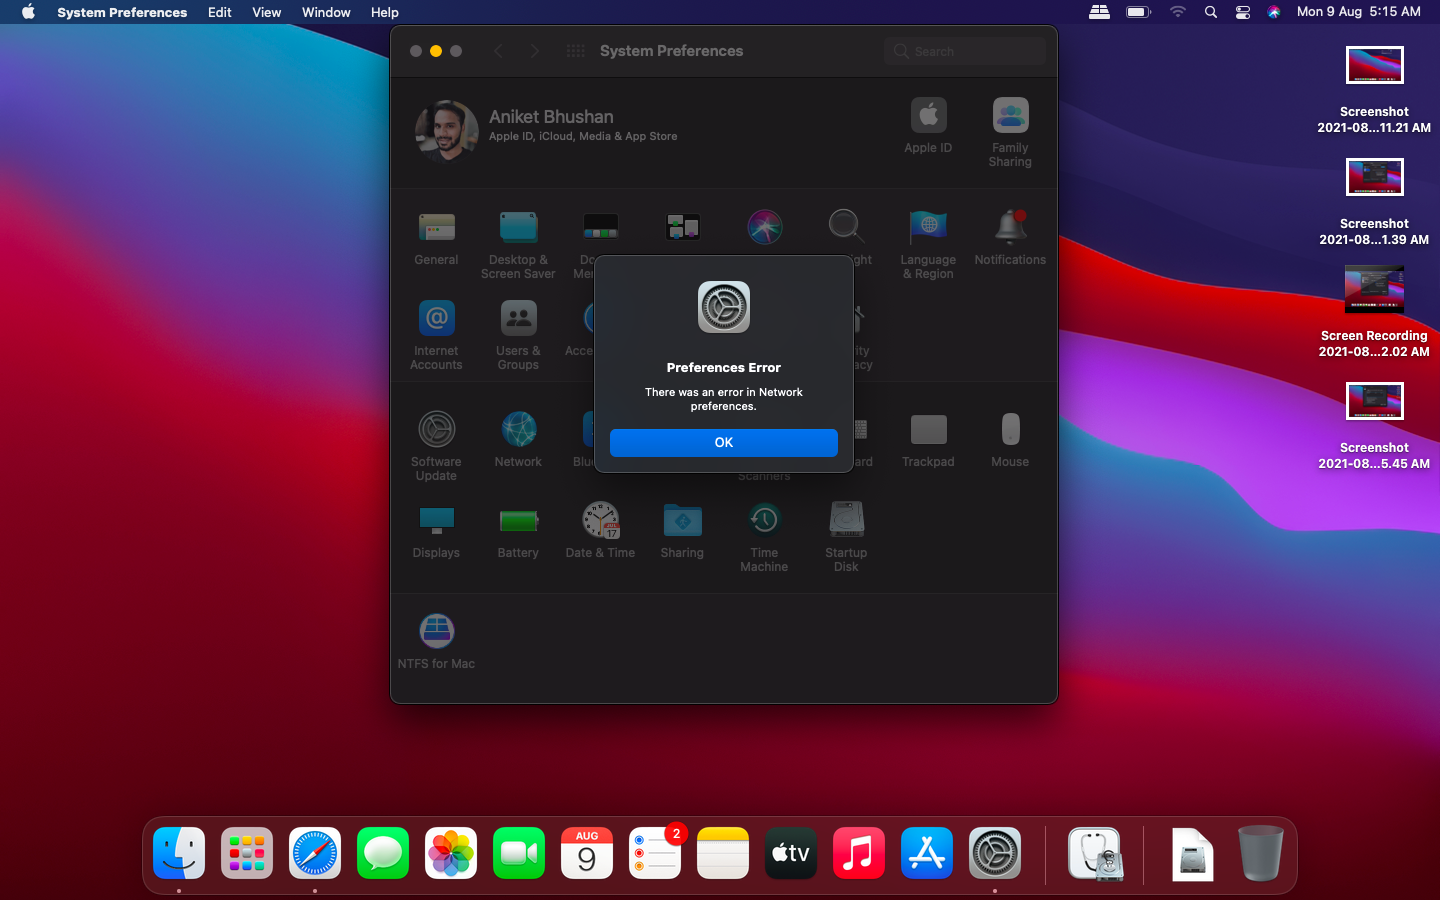Open the Trackpad preference pane
Screen dimensions: 1440x900
928,431
